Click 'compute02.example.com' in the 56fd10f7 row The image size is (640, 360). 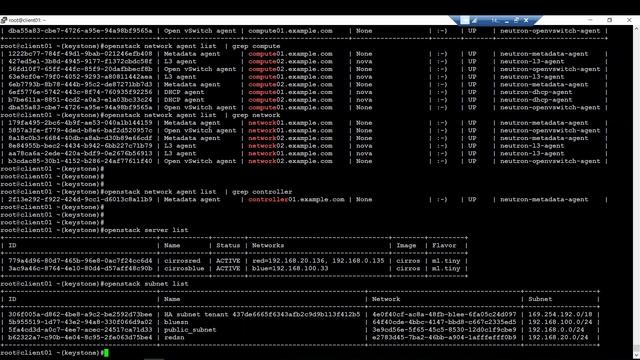290,69
